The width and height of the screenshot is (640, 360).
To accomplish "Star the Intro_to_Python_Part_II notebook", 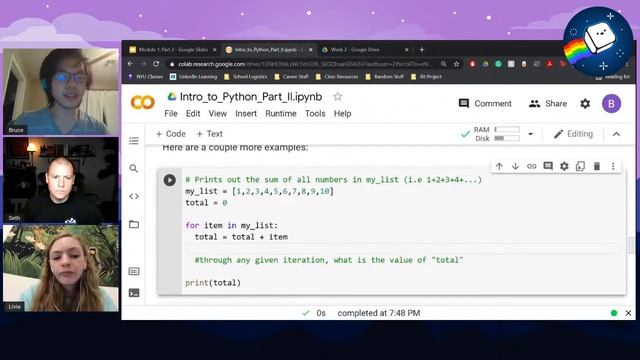I will click(x=338, y=97).
